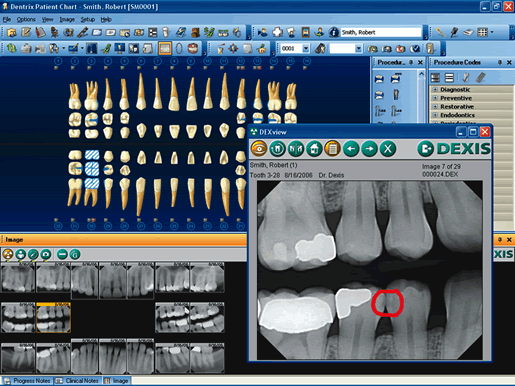
Task: Open the 0001 provider dropdown
Action: tap(306, 49)
